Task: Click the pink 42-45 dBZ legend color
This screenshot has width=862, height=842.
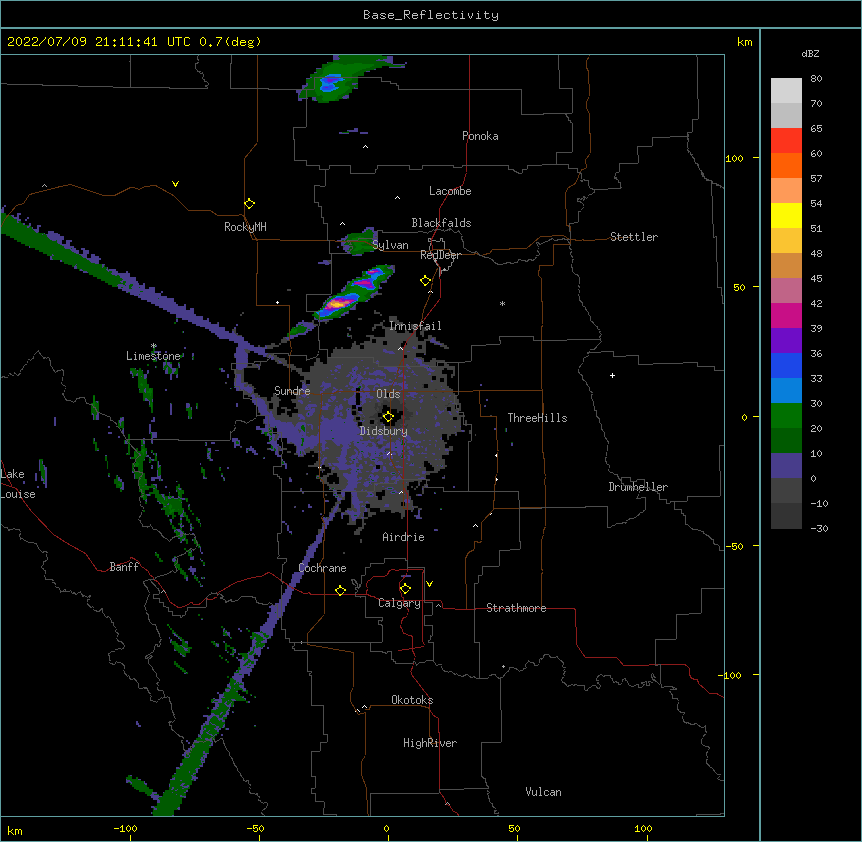Action: tap(786, 291)
